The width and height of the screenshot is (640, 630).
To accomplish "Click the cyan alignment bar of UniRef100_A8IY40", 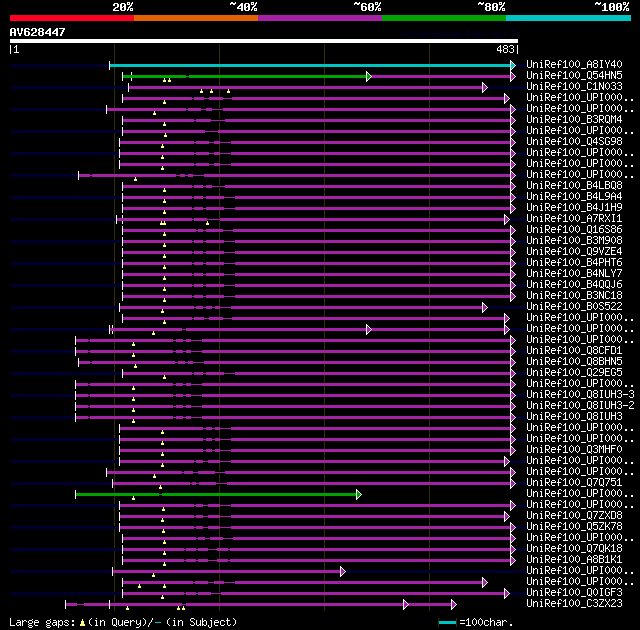I will (310, 65).
